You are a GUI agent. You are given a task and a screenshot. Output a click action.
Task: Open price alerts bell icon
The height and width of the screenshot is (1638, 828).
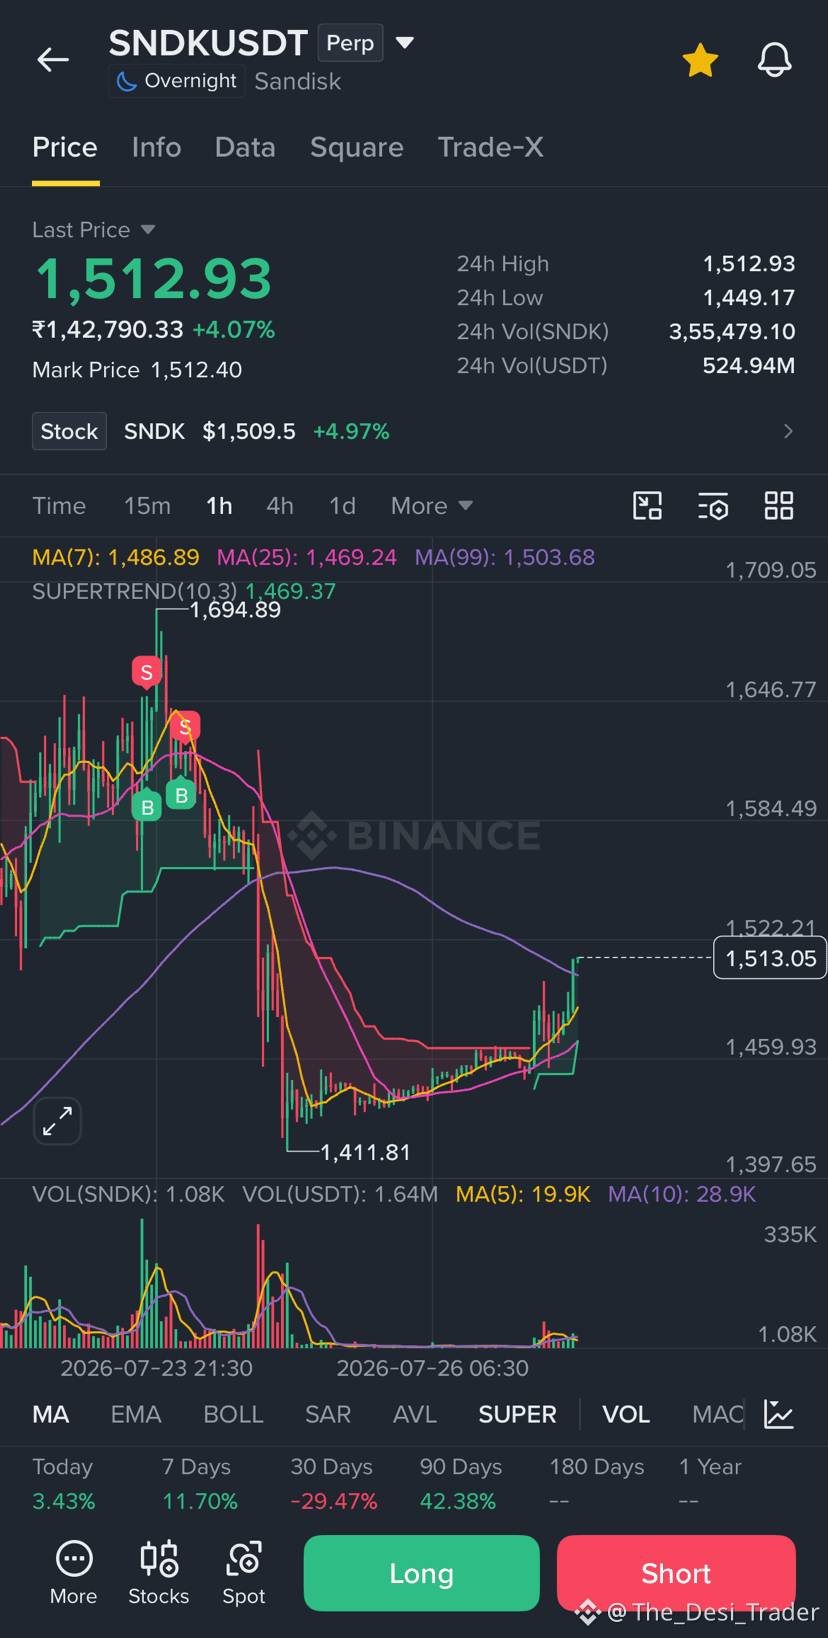tap(774, 60)
